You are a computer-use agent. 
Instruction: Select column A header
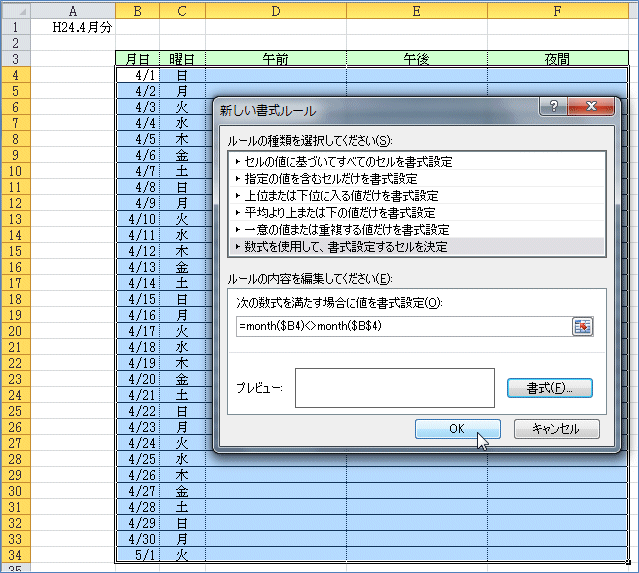tap(73, 11)
